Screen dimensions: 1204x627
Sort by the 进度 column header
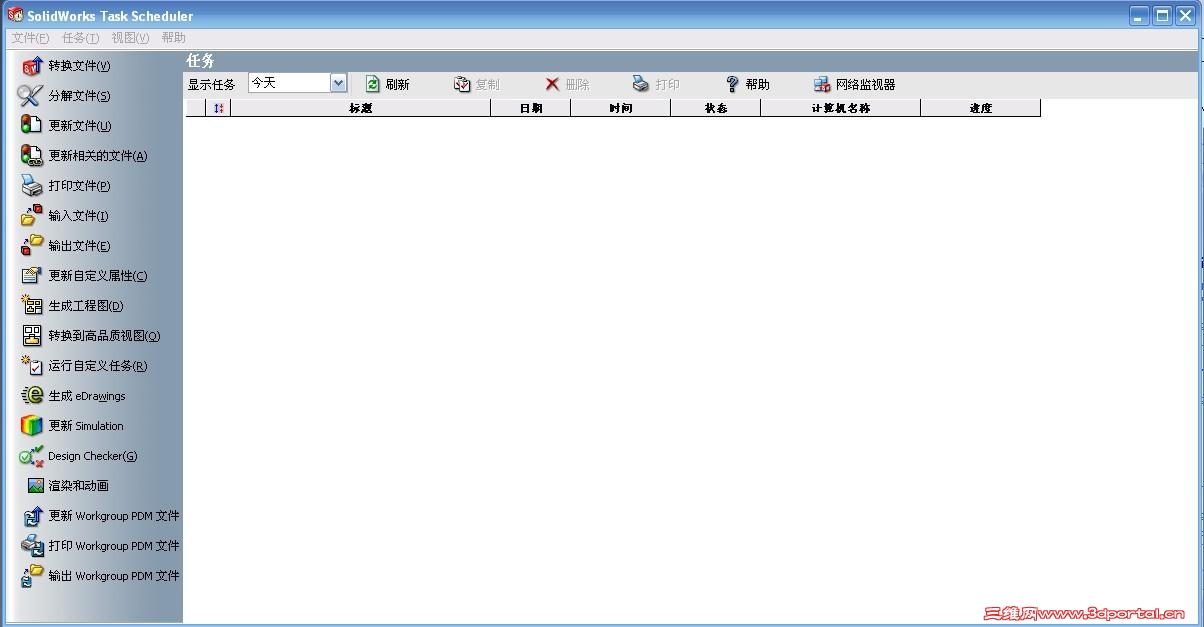point(981,108)
